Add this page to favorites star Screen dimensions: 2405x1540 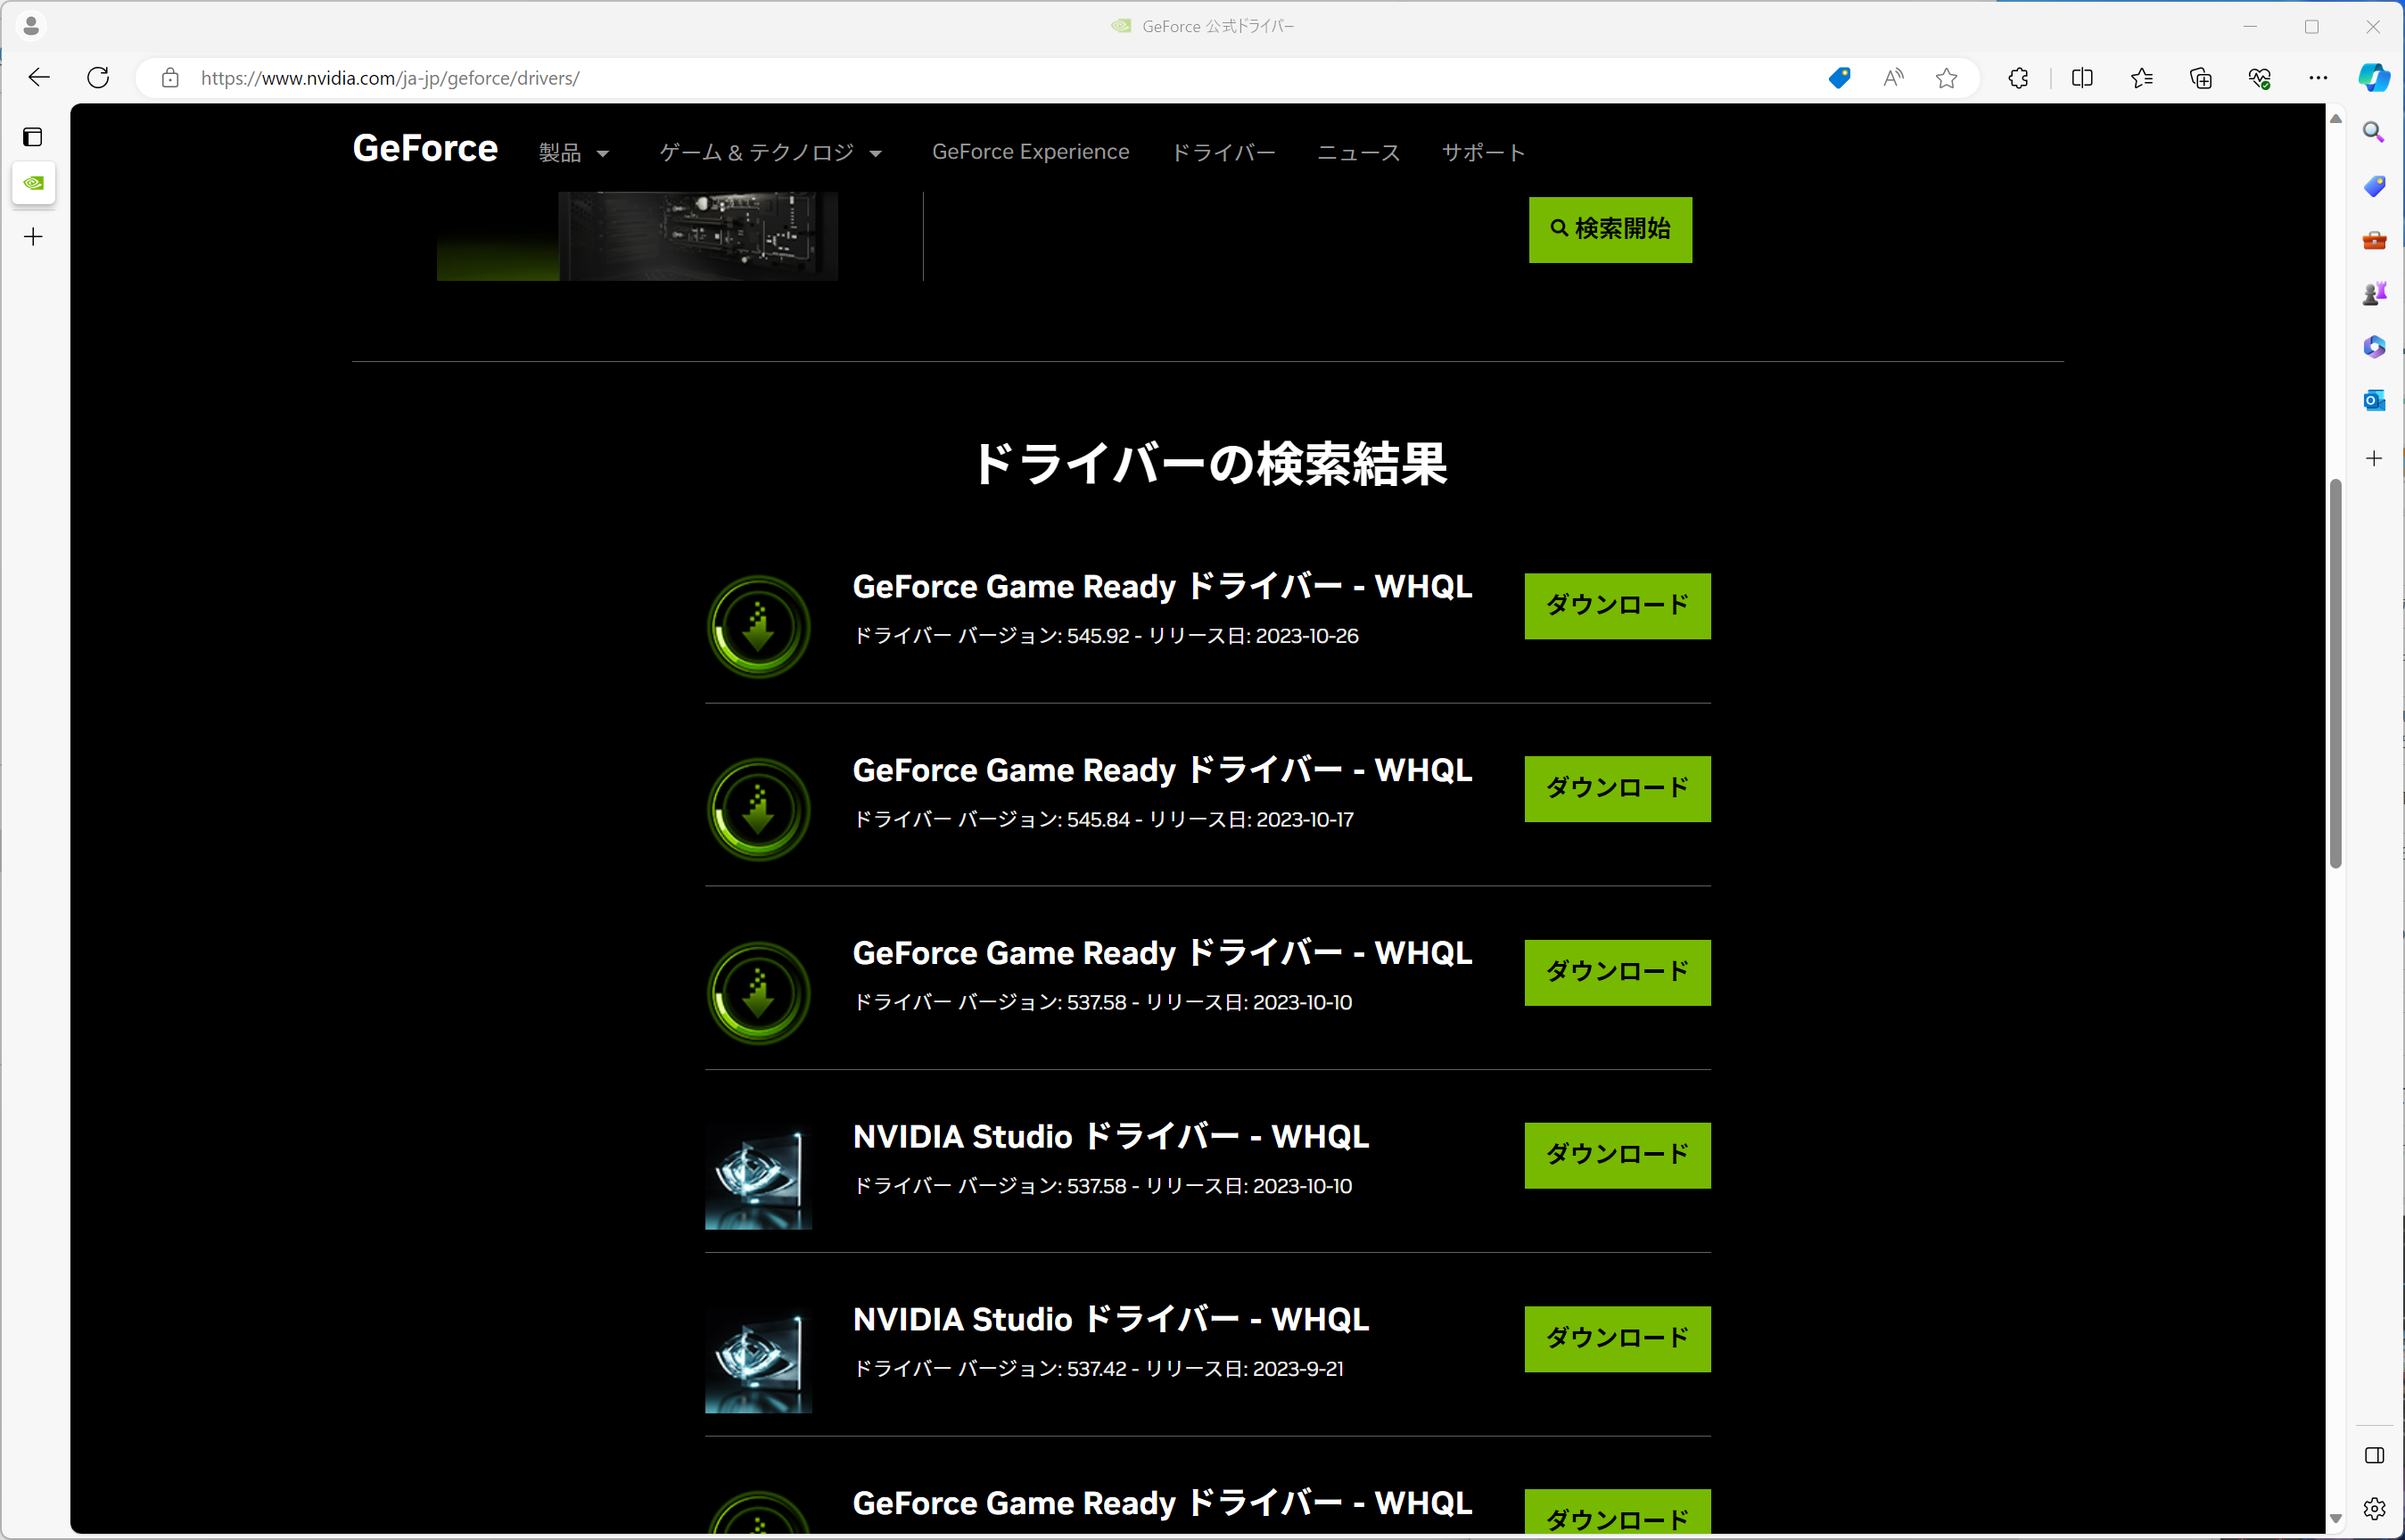click(1946, 78)
